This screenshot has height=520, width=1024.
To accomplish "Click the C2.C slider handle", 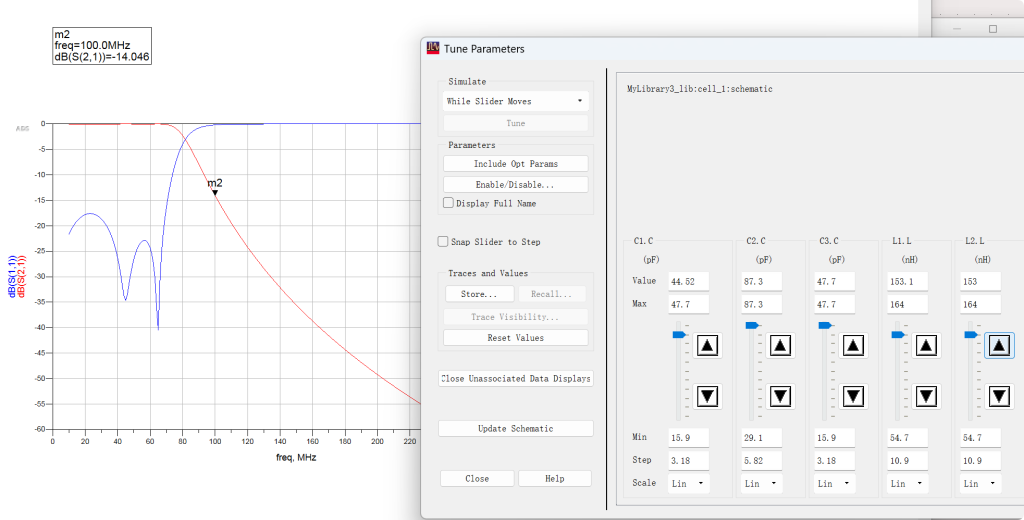I will [753, 325].
